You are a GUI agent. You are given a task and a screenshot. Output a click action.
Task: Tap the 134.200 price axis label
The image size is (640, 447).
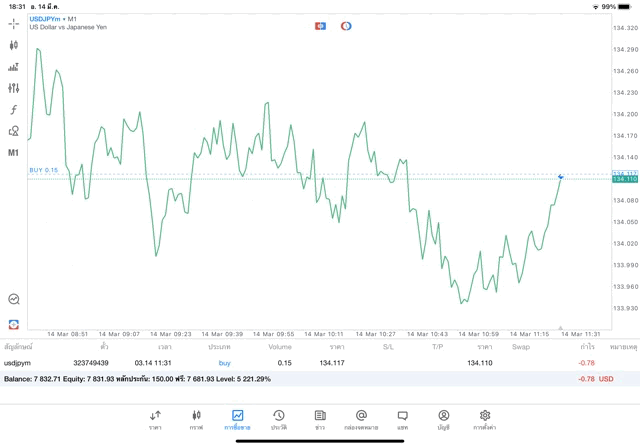[625, 114]
